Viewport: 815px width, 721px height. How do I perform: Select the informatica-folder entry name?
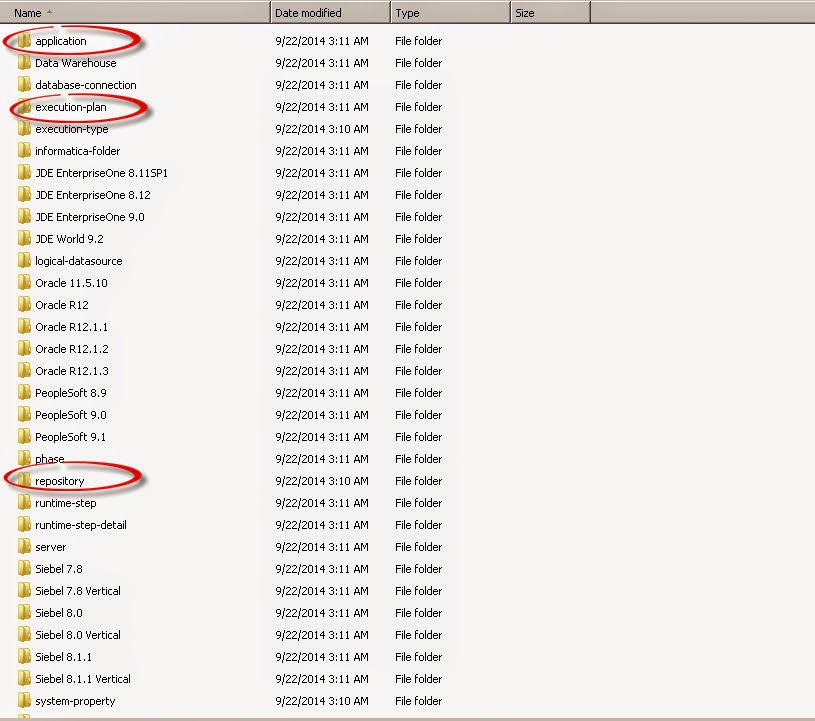pos(77,151)
